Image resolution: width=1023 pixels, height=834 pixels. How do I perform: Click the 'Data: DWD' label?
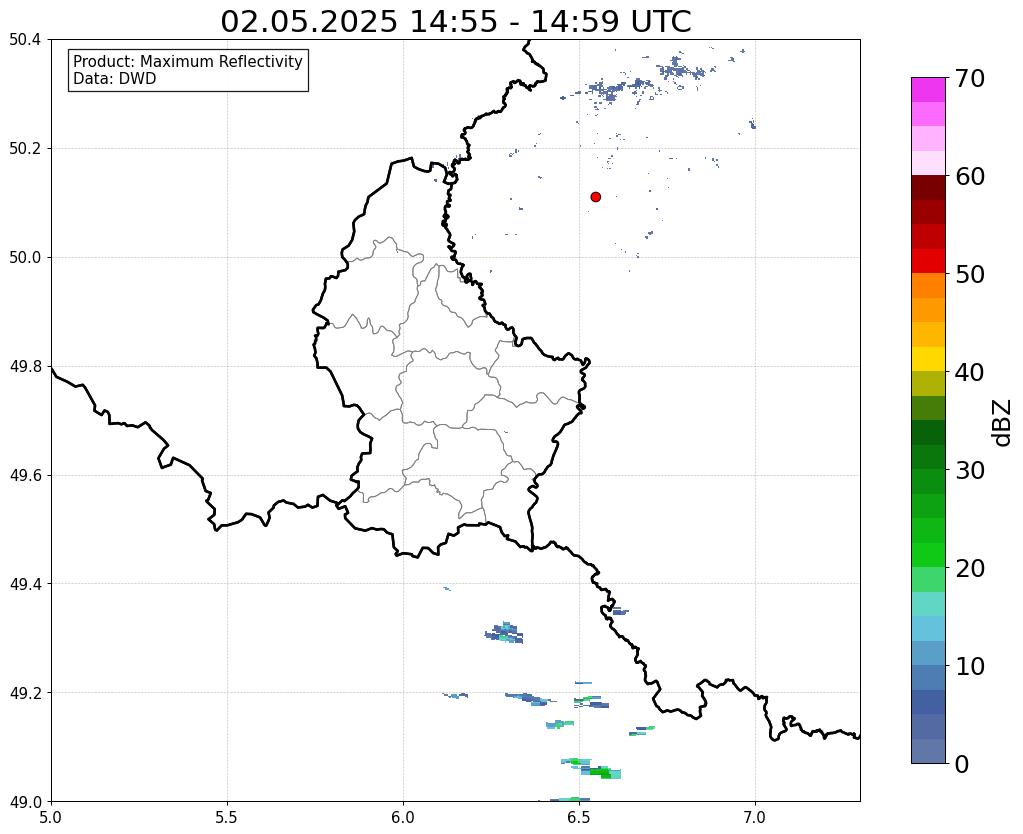[x=115, y=79]
